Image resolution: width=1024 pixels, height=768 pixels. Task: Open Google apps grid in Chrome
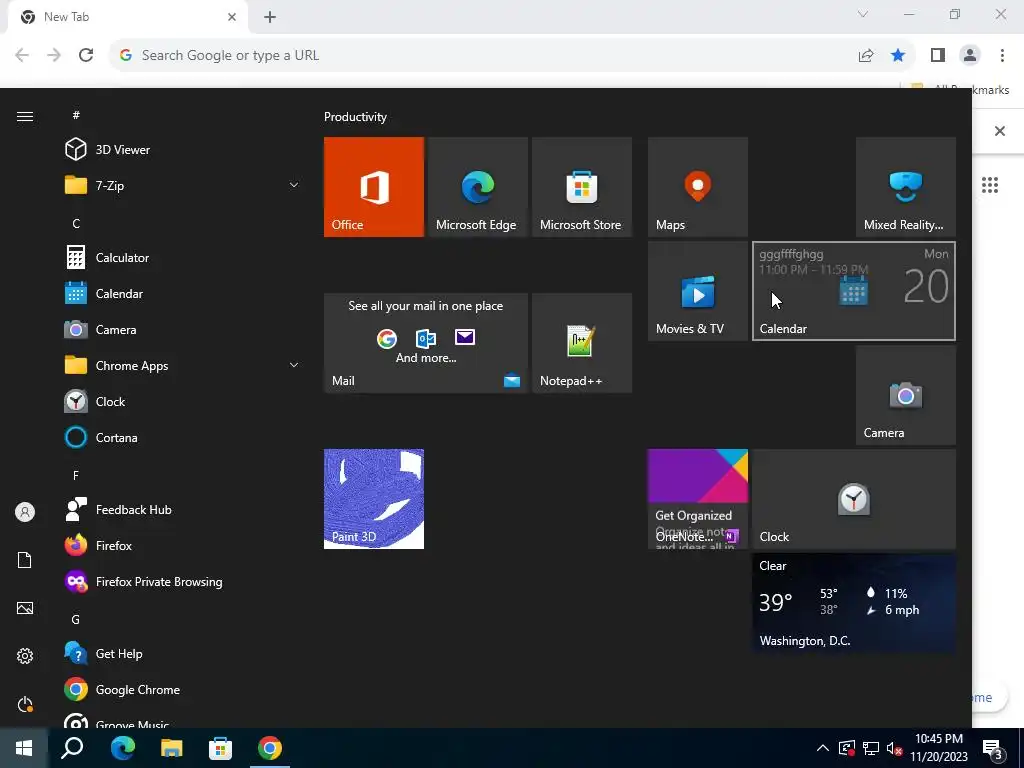pyautogui.click(x=990, y=185)
